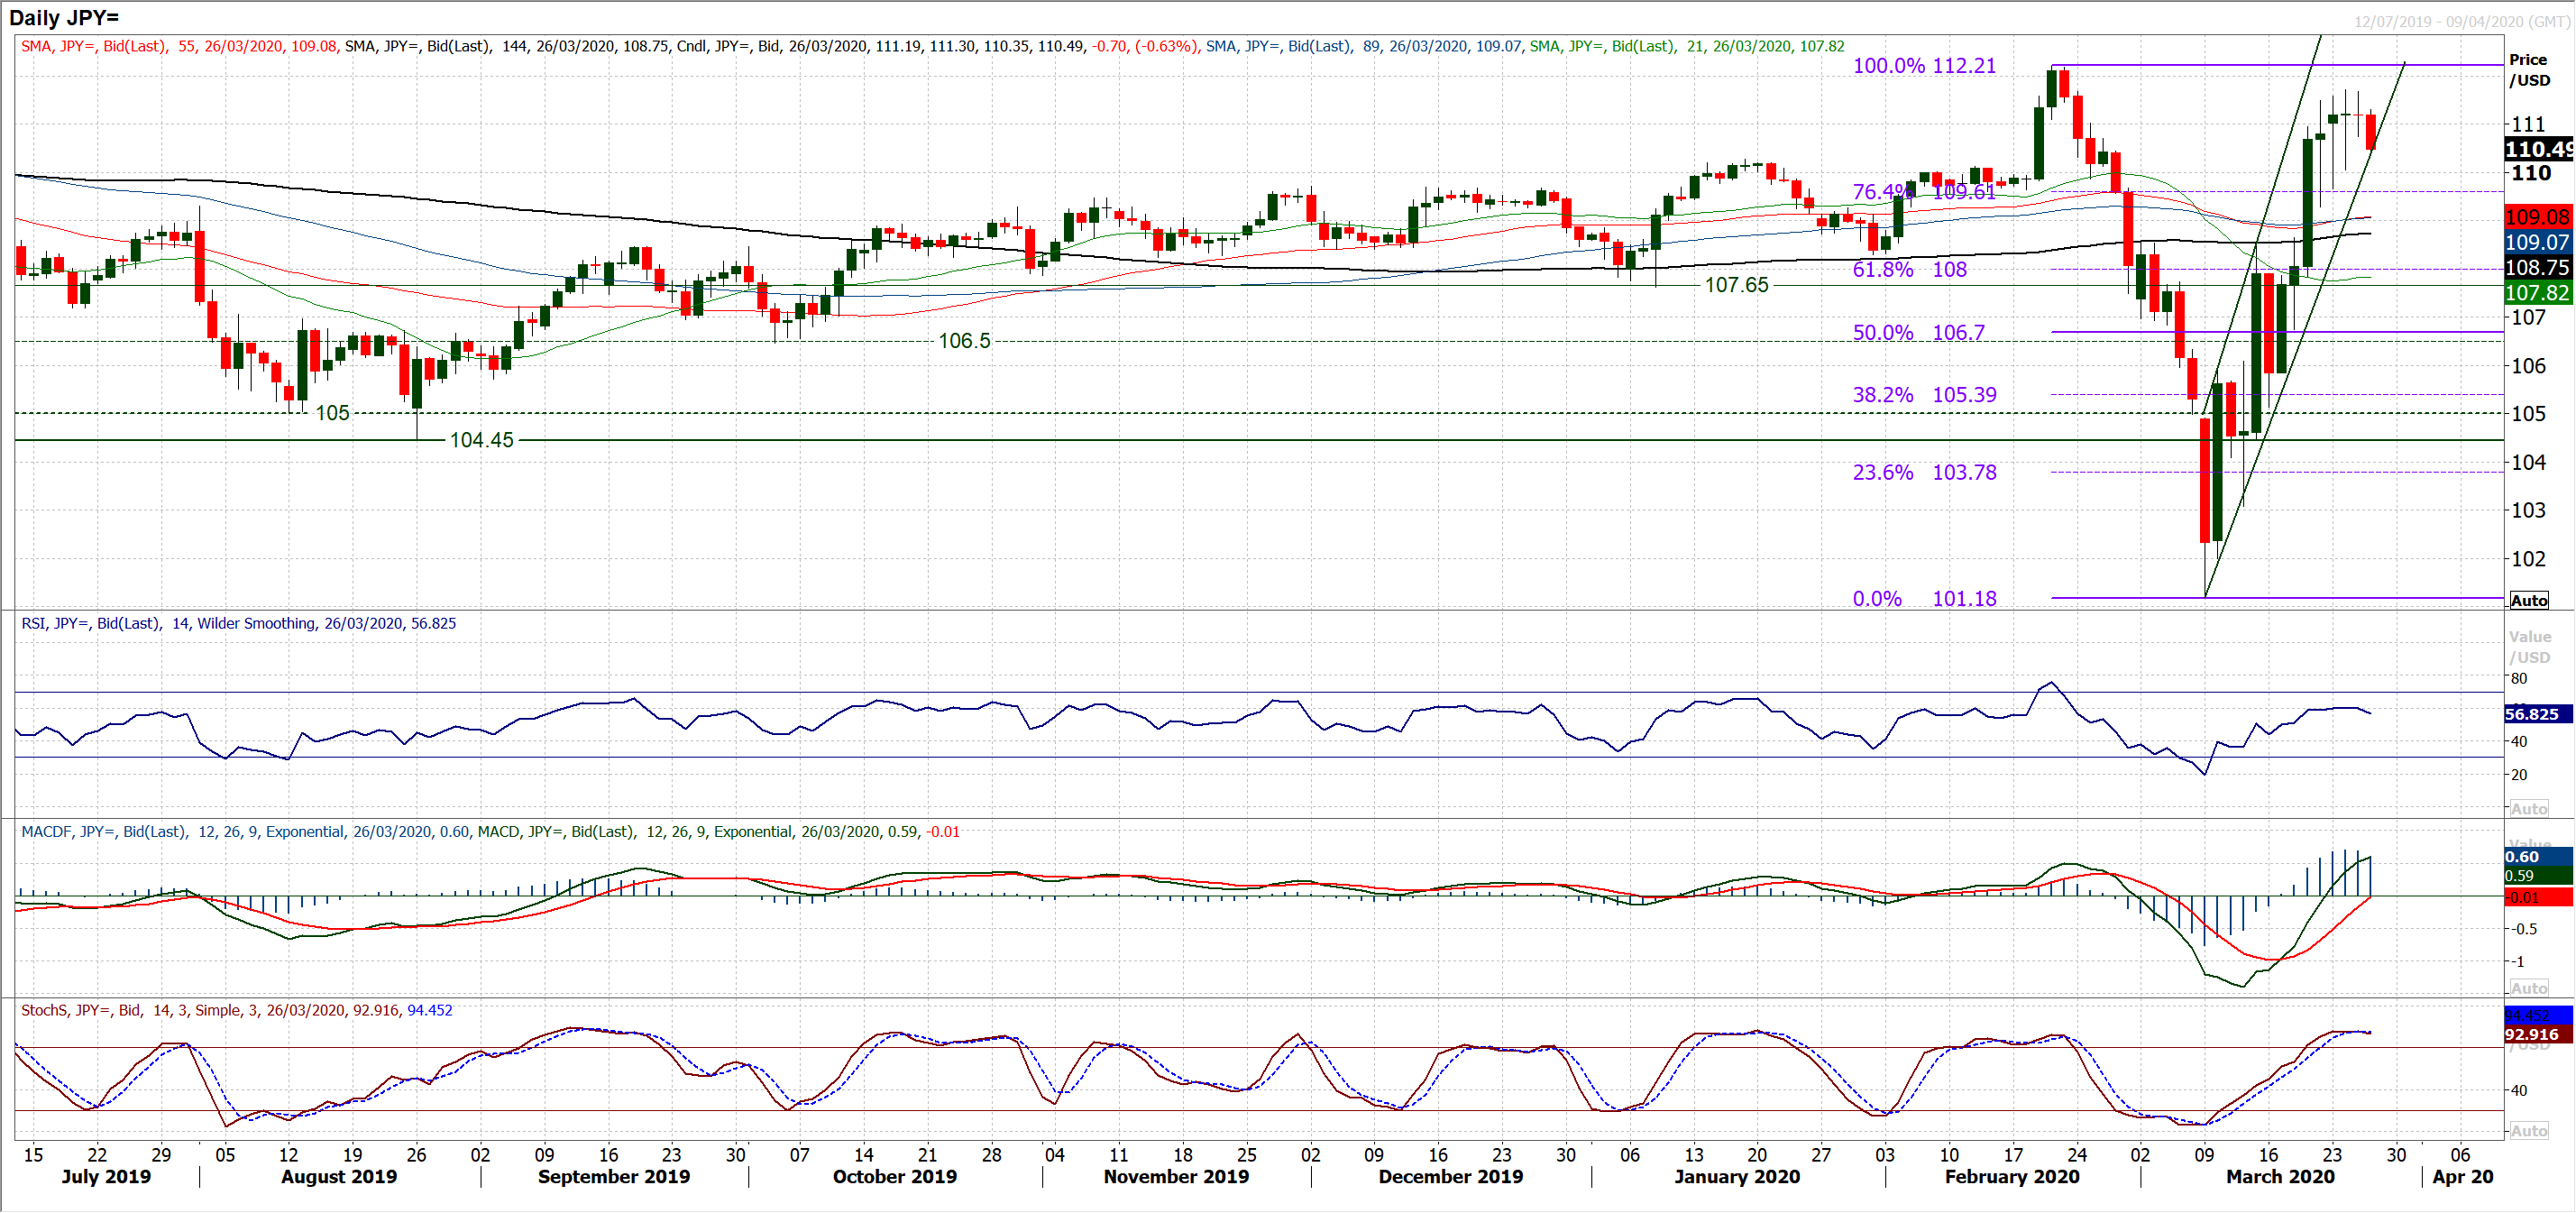Click the October 2019 month label
Viewport: 2576px width, 1213px height.
pos(894,1176)
